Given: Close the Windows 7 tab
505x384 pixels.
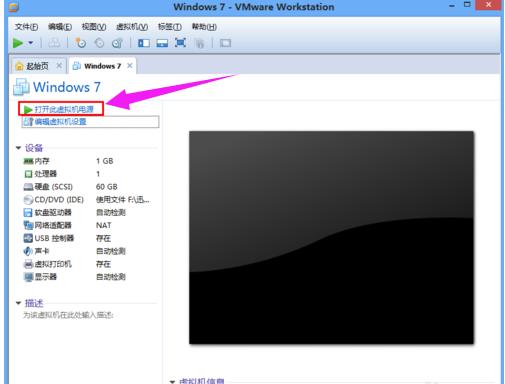Looking at the screenshot, I should 130,66.
